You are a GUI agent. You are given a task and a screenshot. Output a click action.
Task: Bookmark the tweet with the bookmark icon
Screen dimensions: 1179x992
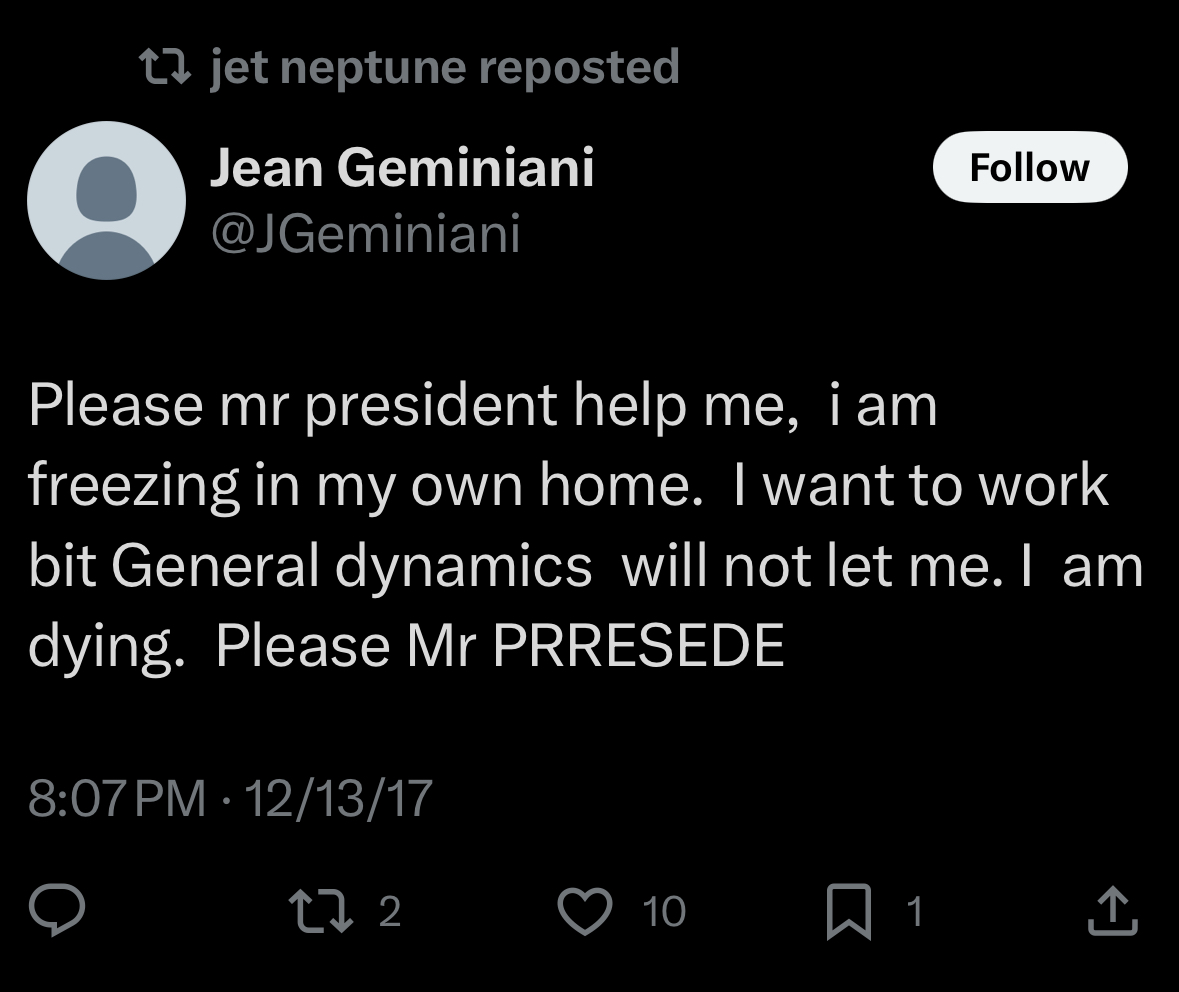(849, 912)
